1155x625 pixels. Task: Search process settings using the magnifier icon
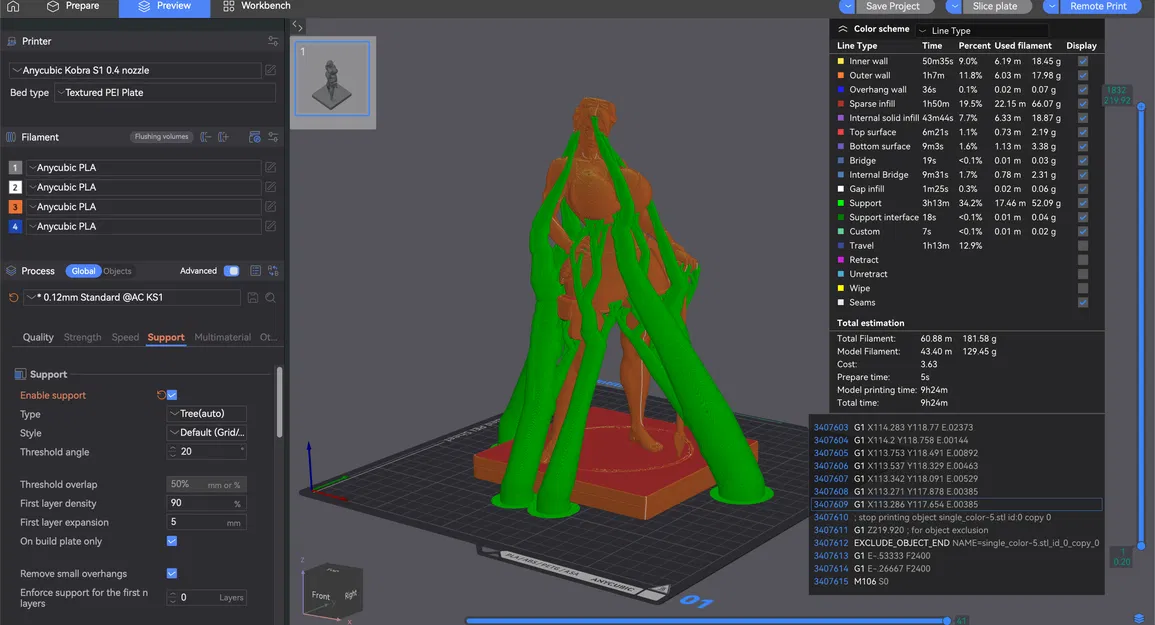coord(271,298)
